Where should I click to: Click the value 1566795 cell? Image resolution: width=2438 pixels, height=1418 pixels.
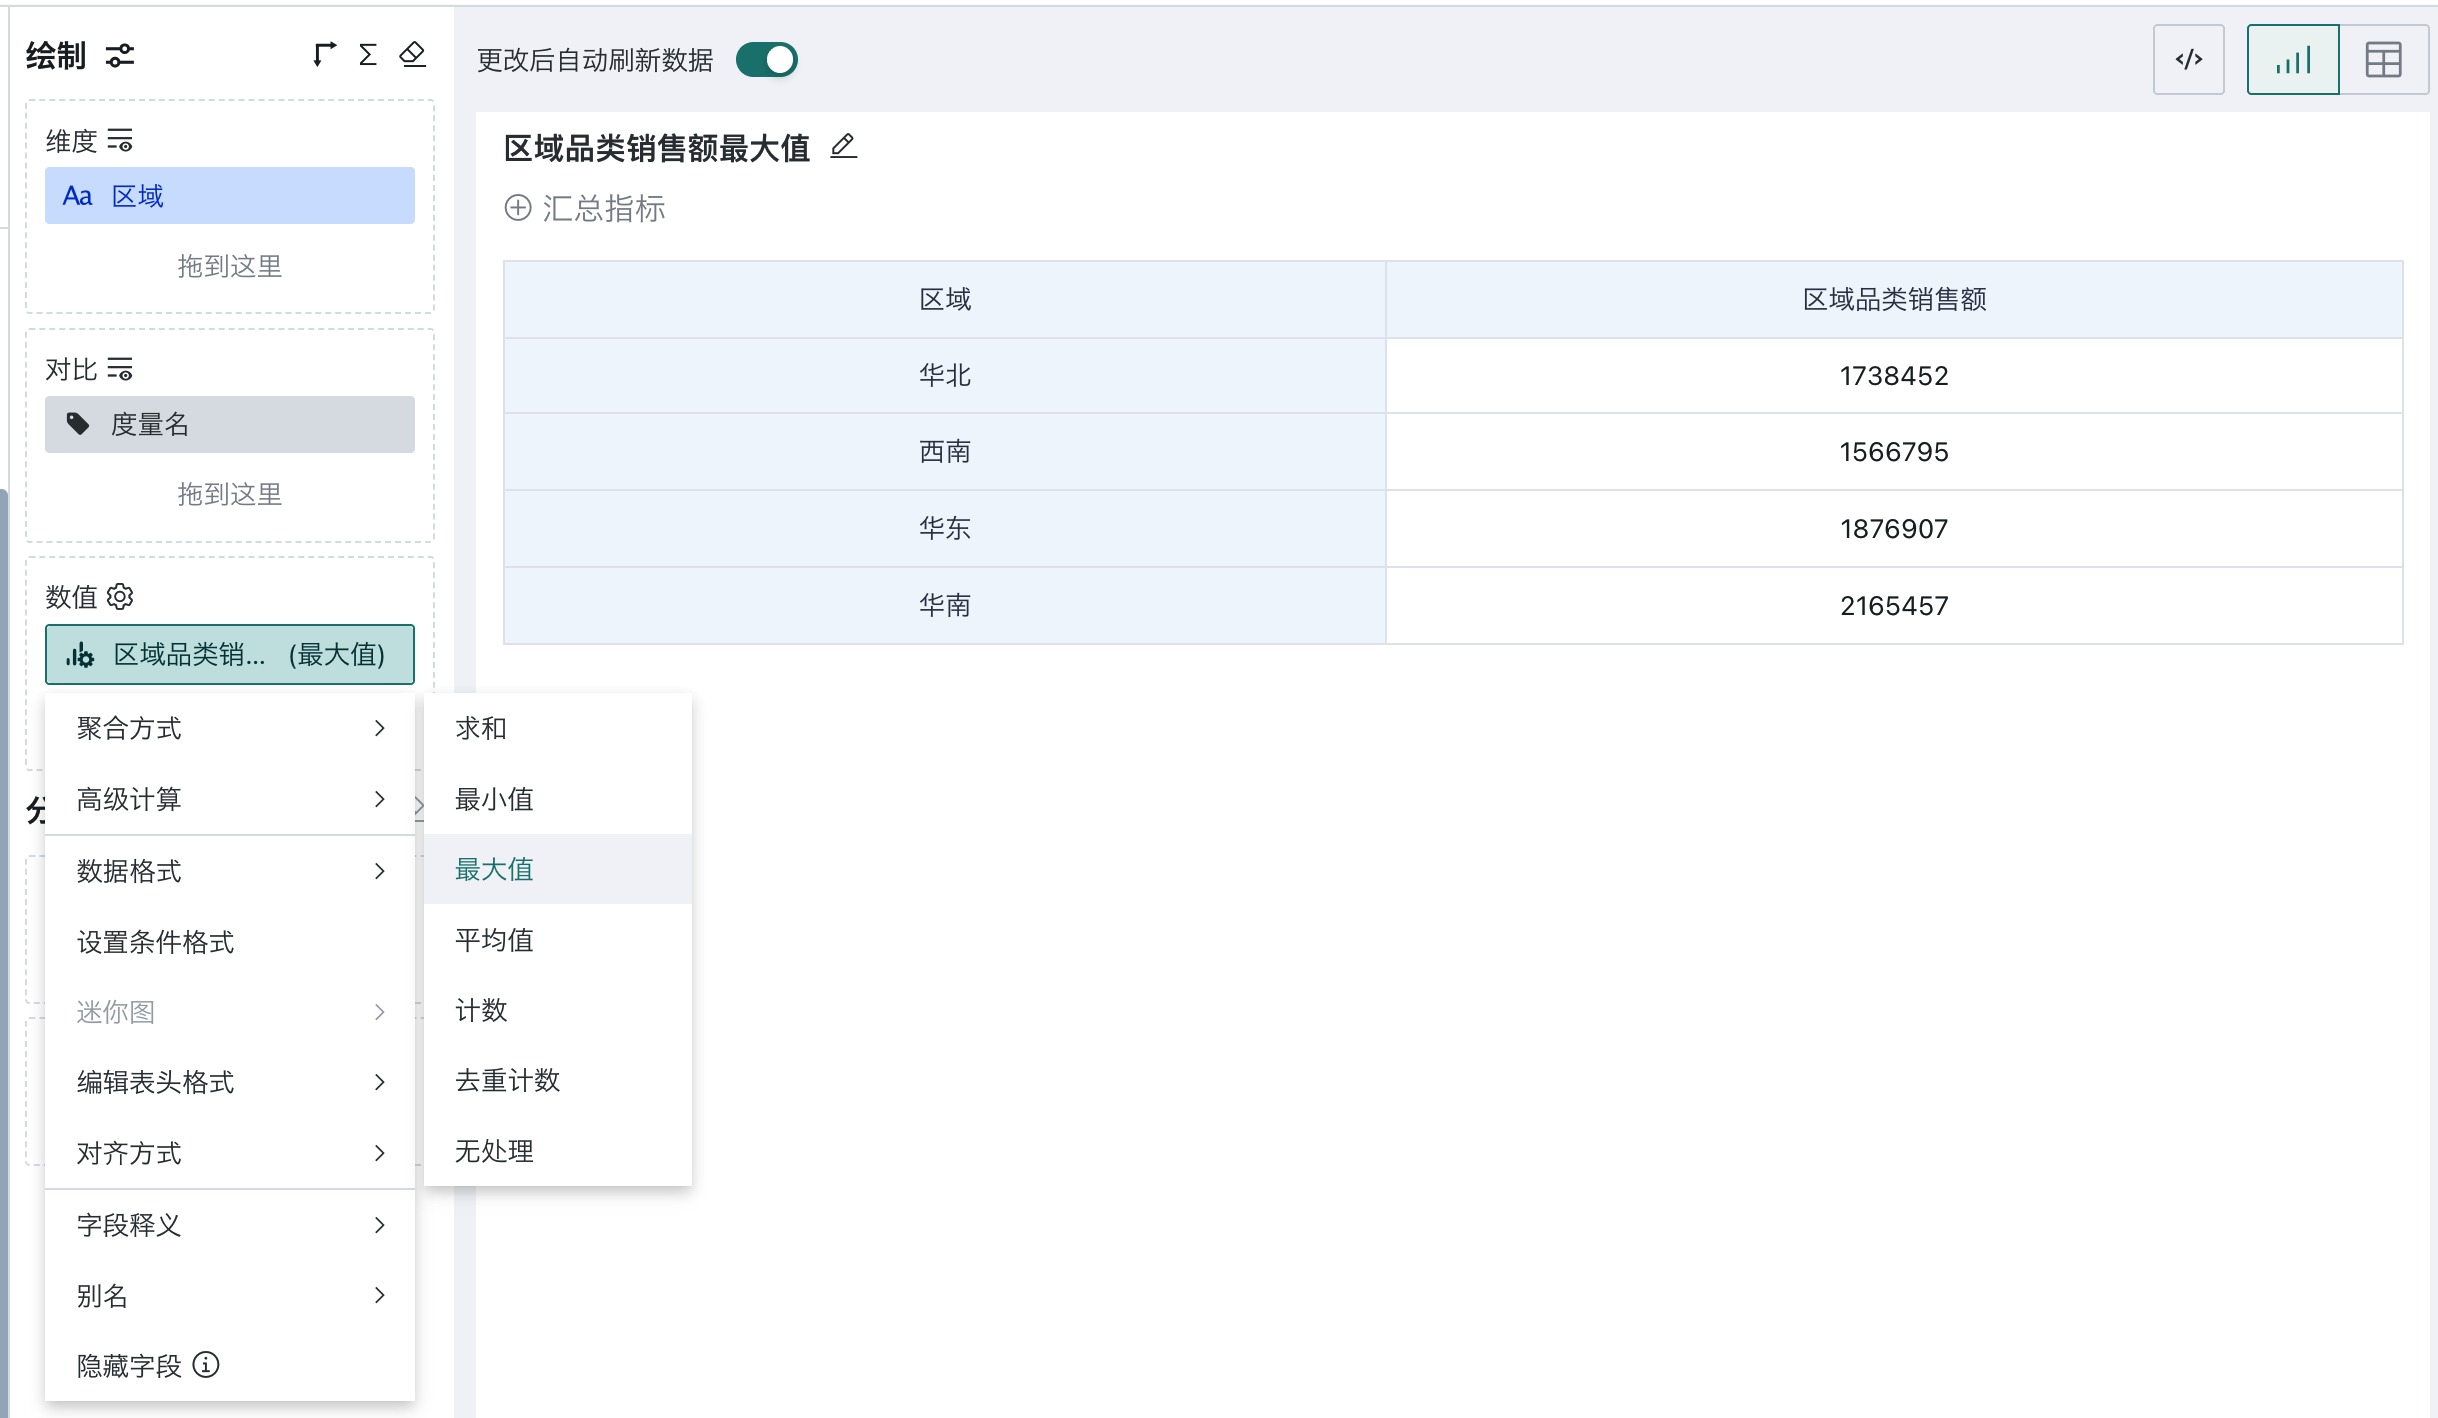coord(1894,451)
